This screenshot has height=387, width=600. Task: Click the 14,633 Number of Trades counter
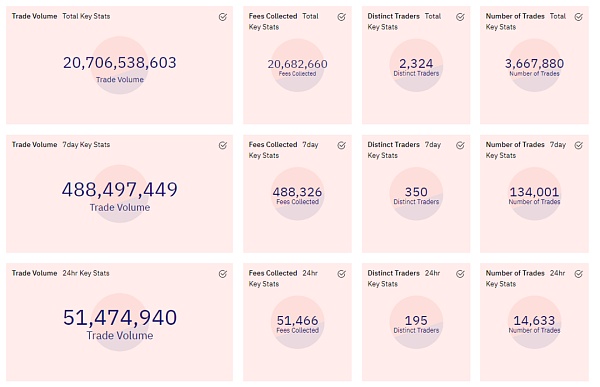534,320
